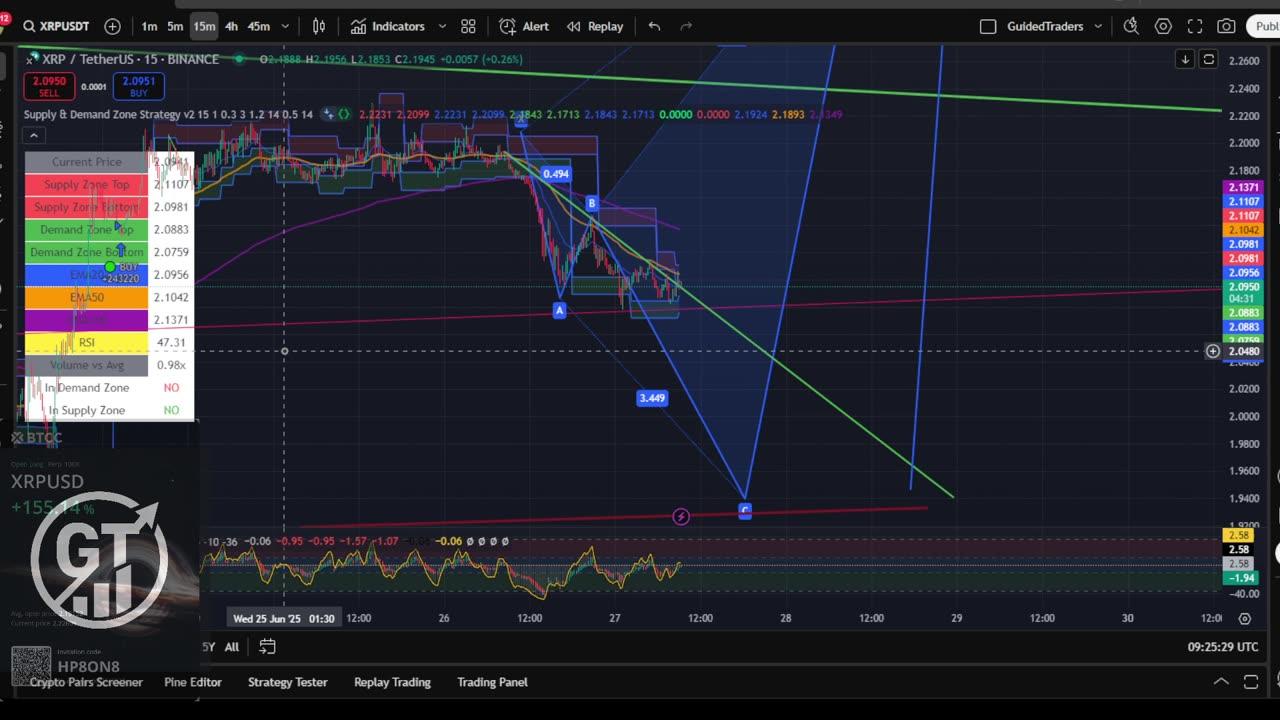Create an Alert
1280x720 pixels.
[524, 26]
